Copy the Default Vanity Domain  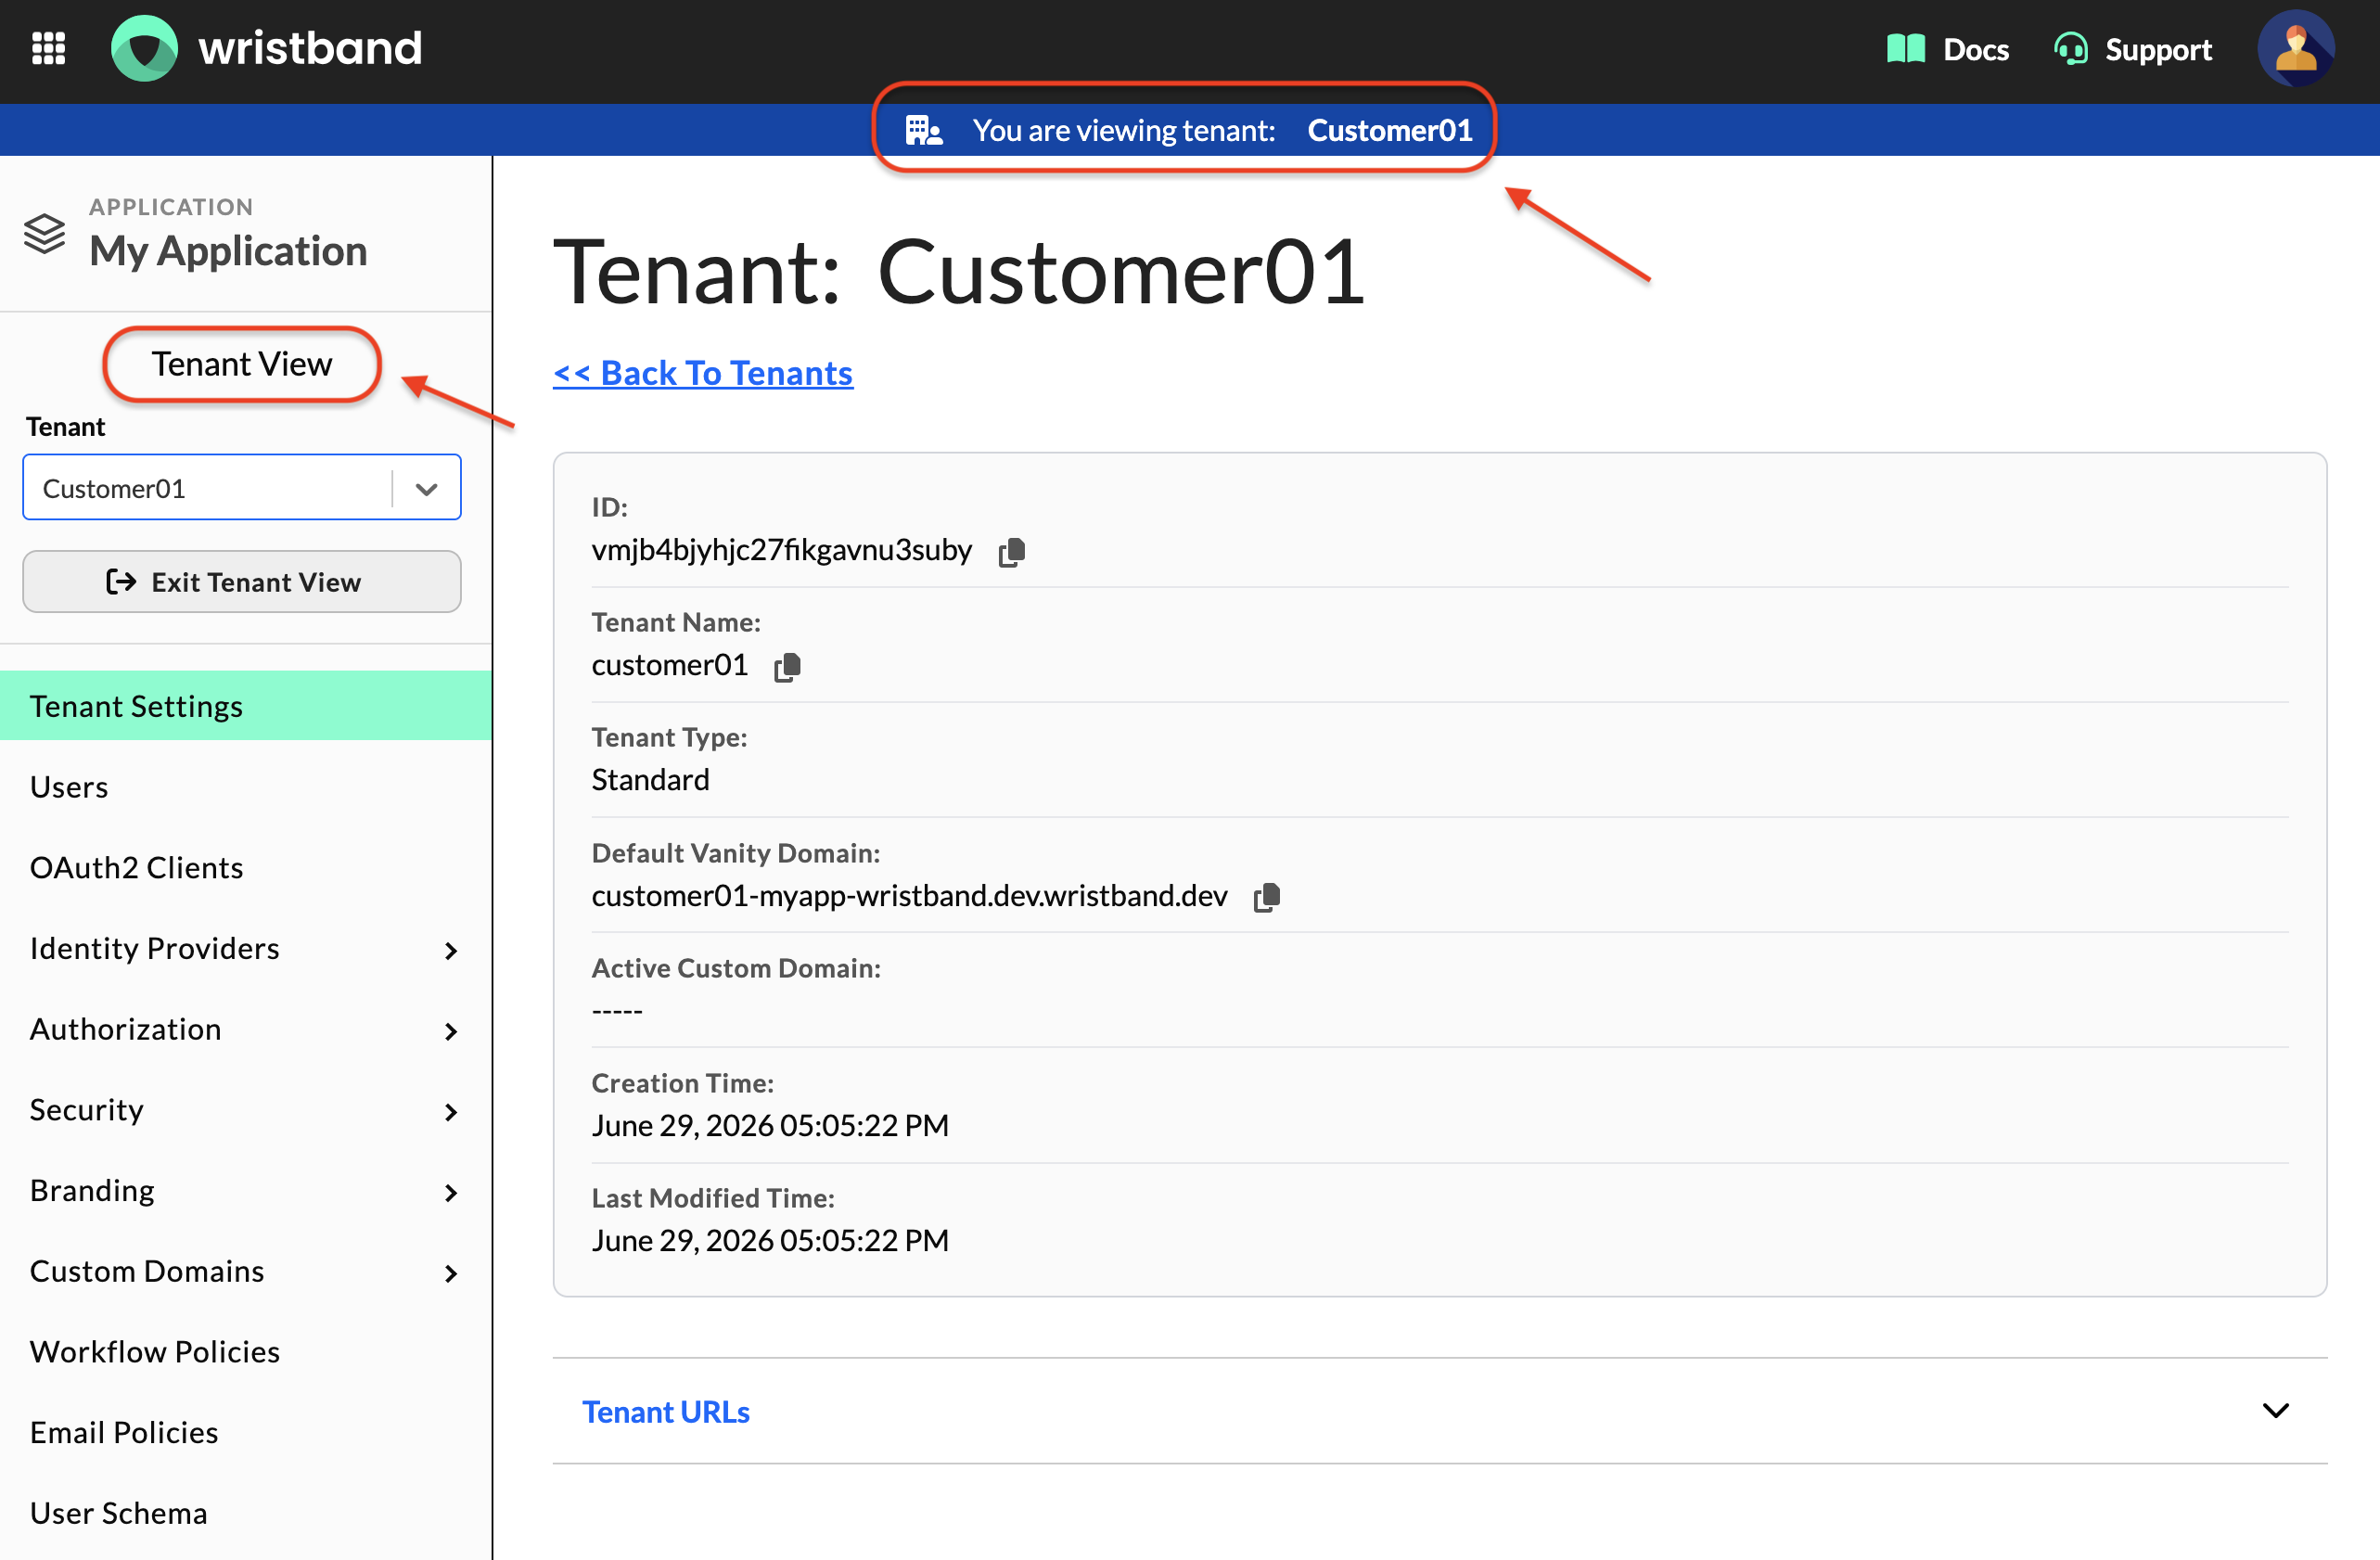1267,897
